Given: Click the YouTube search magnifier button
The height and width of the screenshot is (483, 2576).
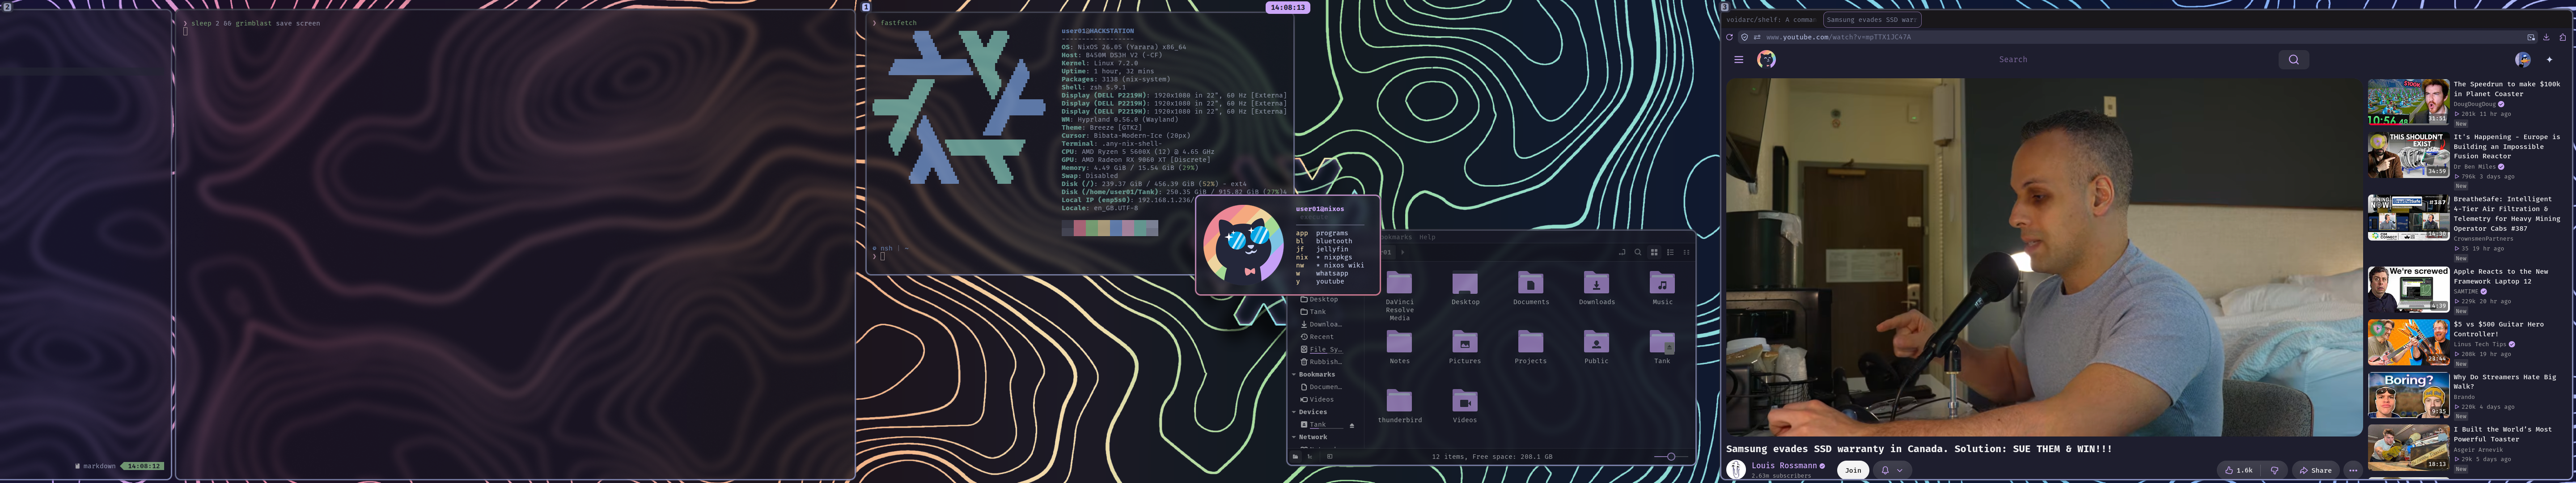Looking at the screenshot, I should pos(2294,60).
